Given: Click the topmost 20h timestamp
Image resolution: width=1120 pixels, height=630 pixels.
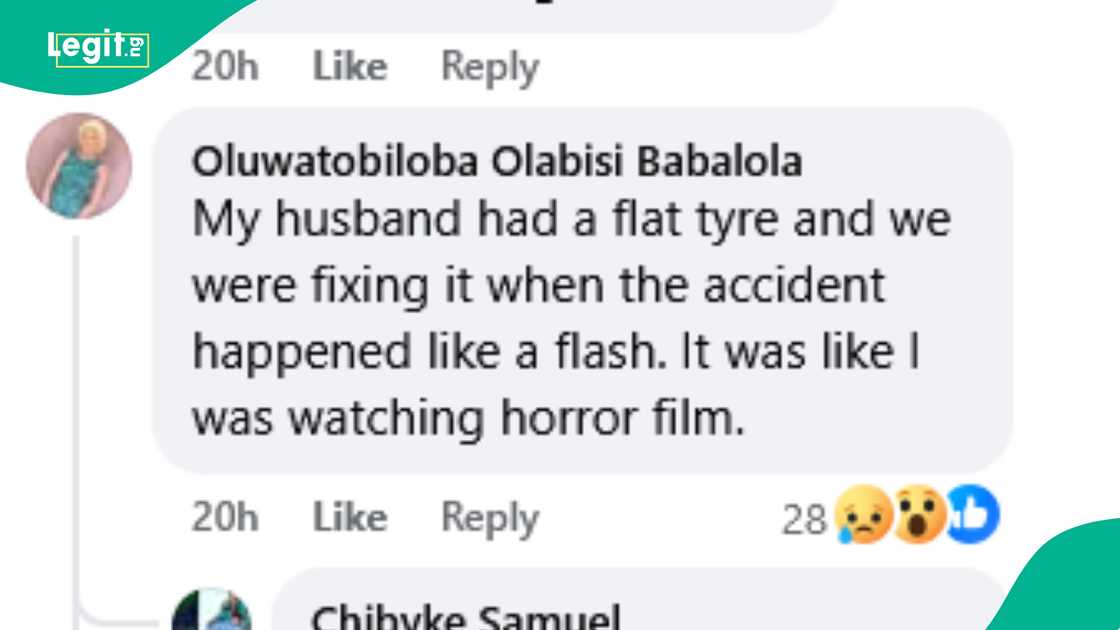Looking at the screenshot, I should pos(227,66).
